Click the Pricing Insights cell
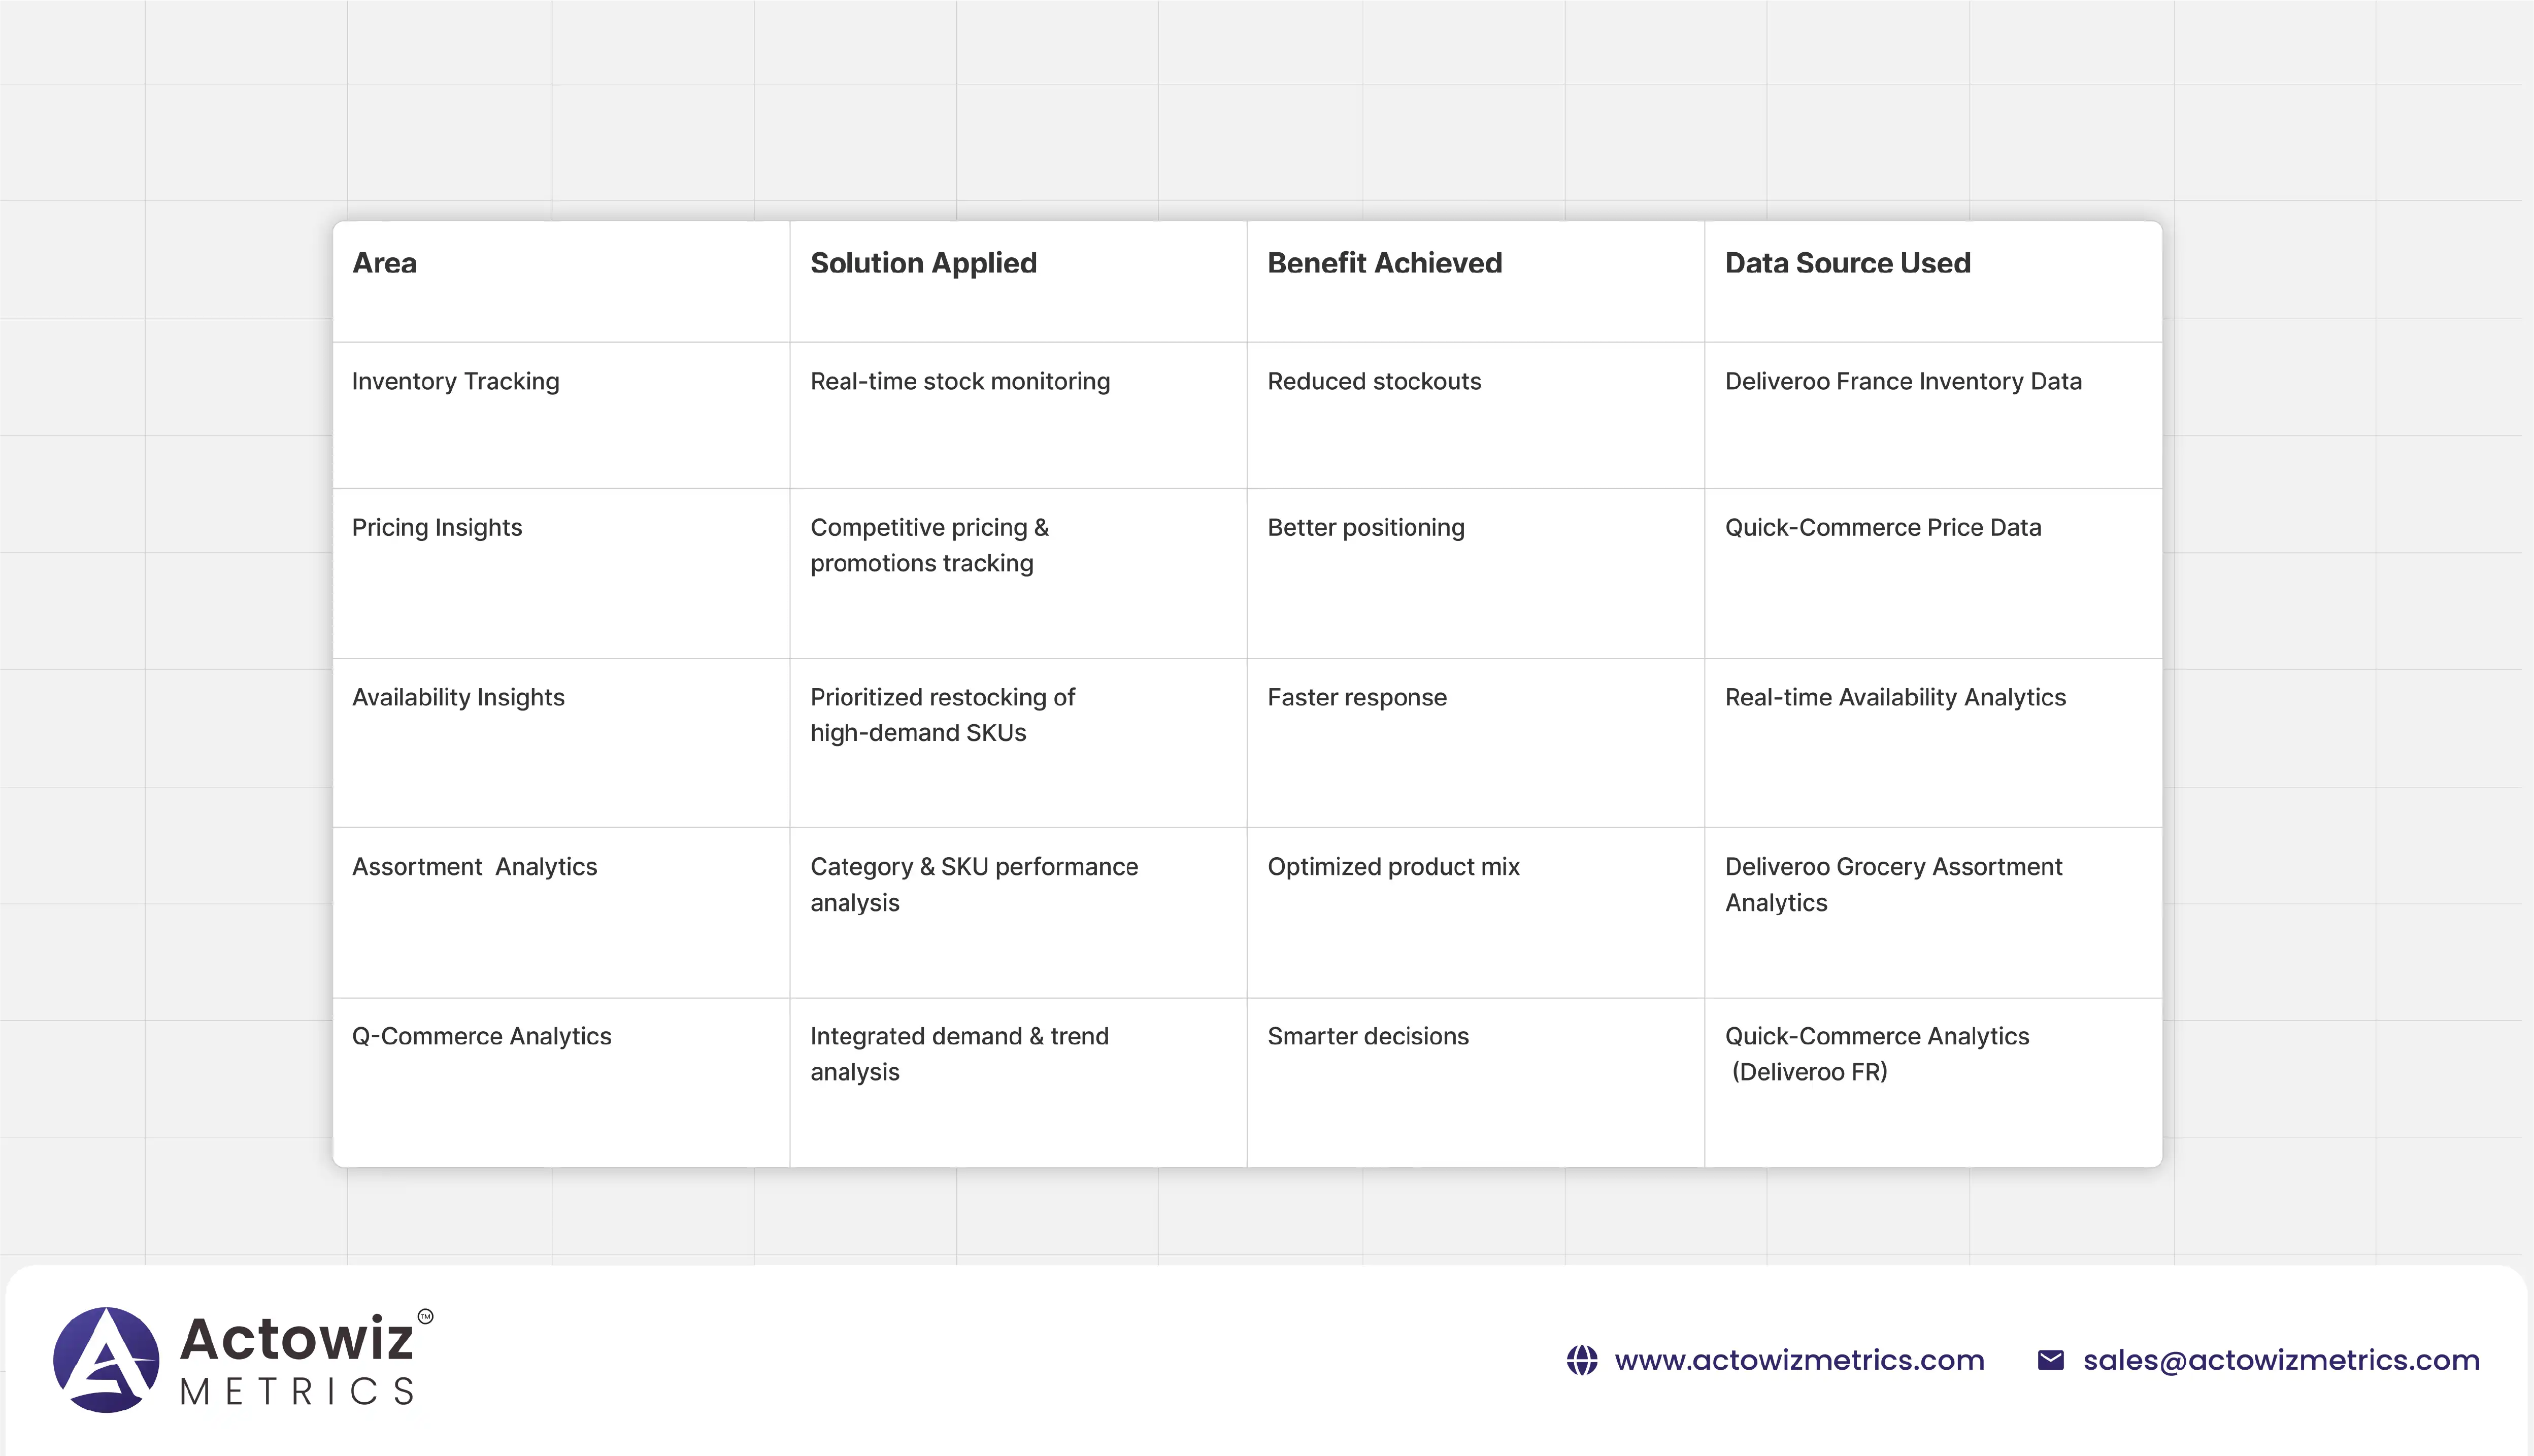2534x1456 pixels. pos(436,527)
